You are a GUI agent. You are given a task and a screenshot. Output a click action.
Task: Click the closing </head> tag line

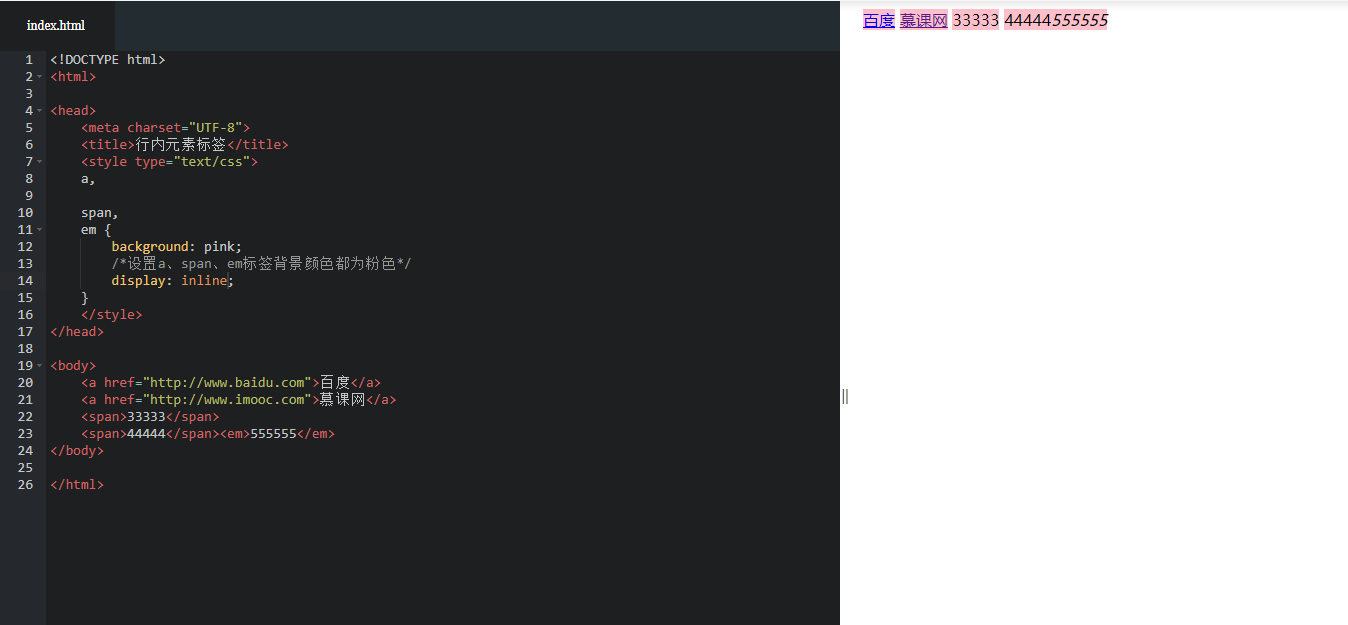77,332
